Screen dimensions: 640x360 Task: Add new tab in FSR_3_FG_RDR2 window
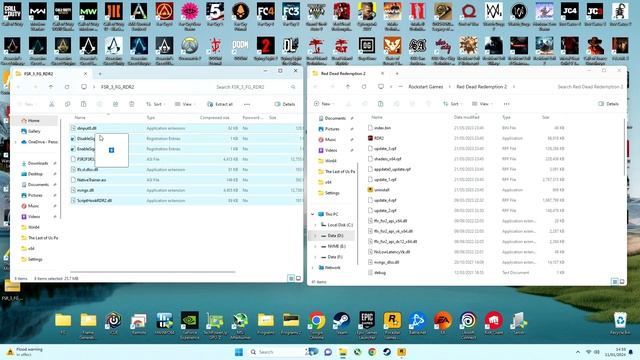click(100, 74)
